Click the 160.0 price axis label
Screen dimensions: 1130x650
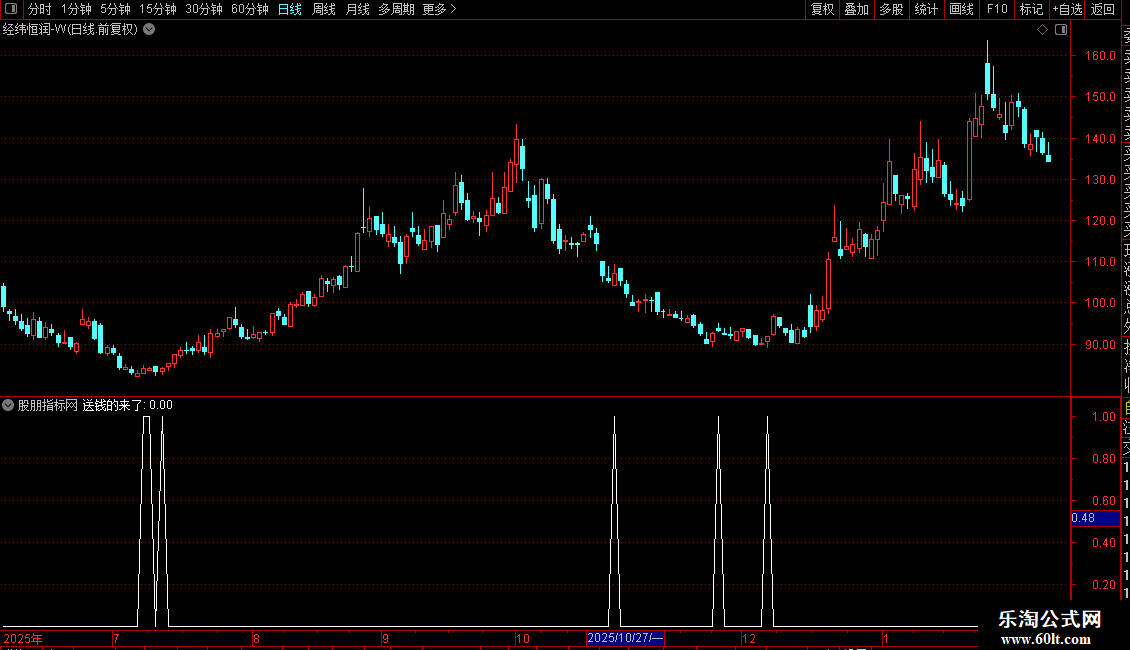click(x=1100, y=55)
